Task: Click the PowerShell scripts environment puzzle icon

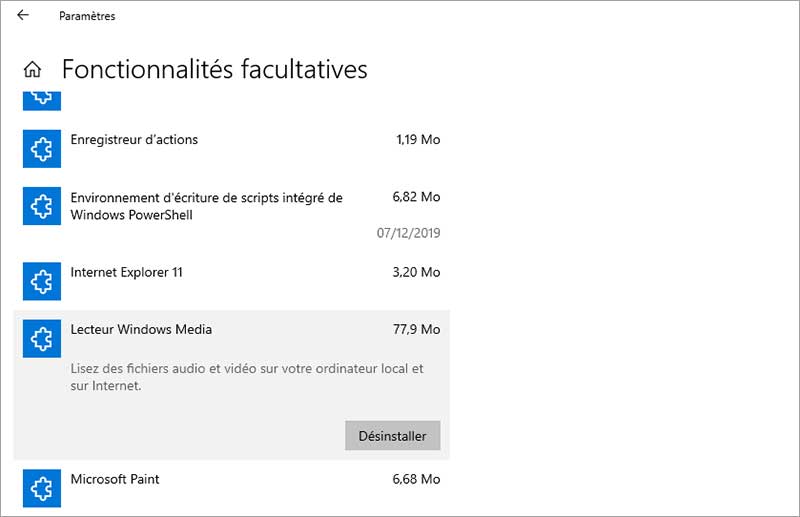Action: [42, 206]
